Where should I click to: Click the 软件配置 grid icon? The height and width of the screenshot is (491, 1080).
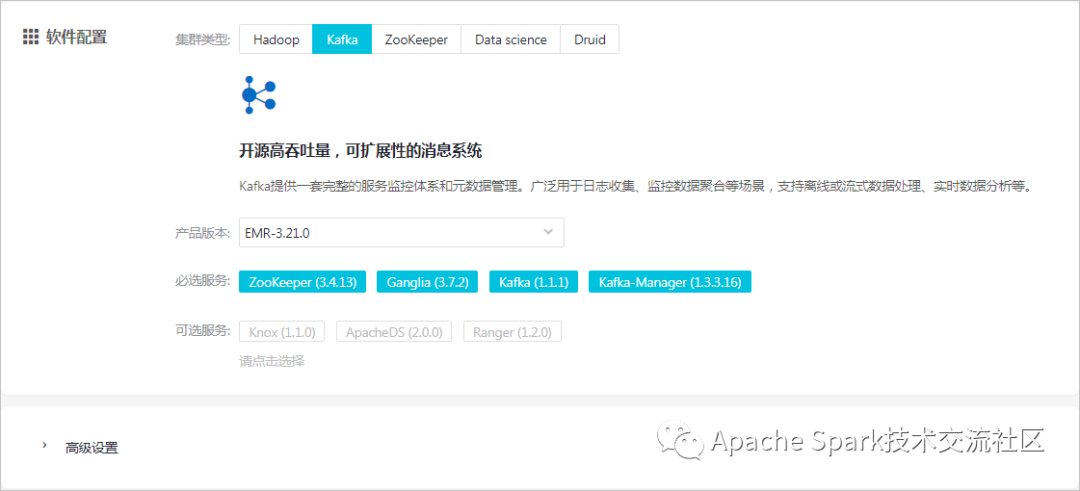pos(30,37)
